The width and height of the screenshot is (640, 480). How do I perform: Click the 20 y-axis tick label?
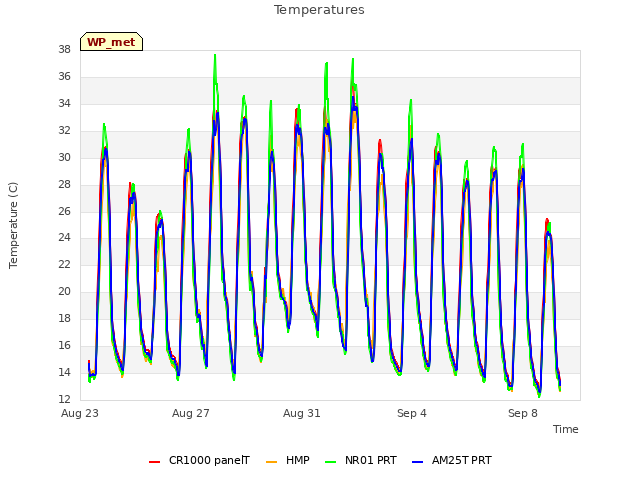point(64,292)
